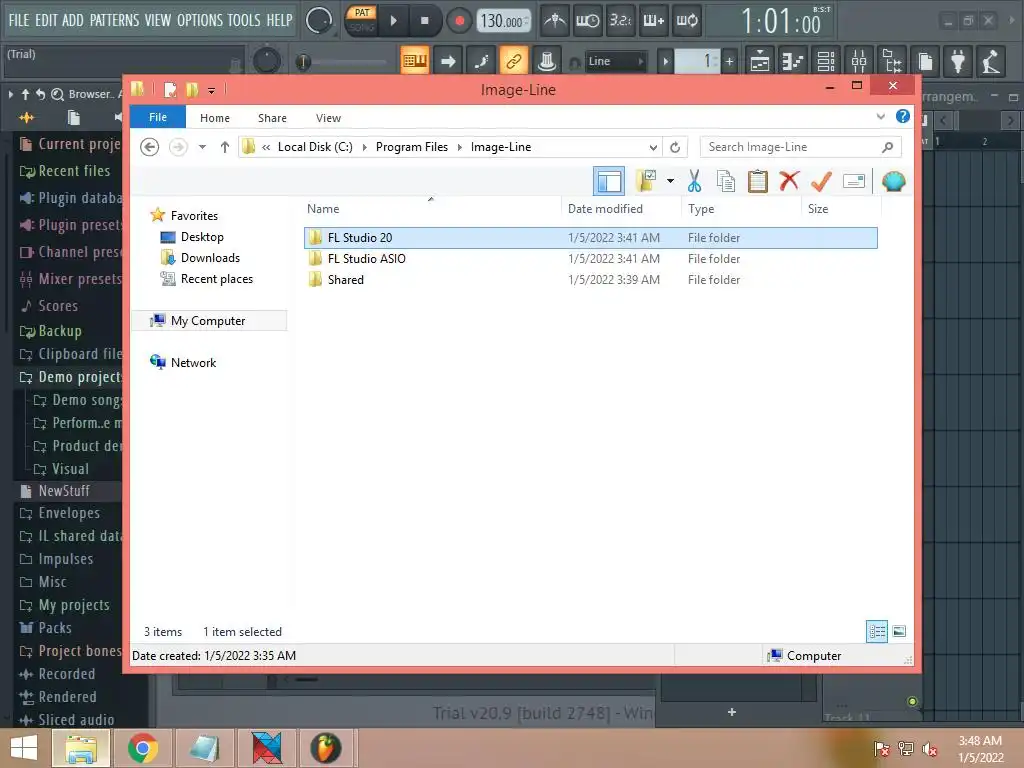Open FL Studio's OPTIONS menu
Image resolution: width=1024 pixels, height=768 pixels.
point(200,20)
